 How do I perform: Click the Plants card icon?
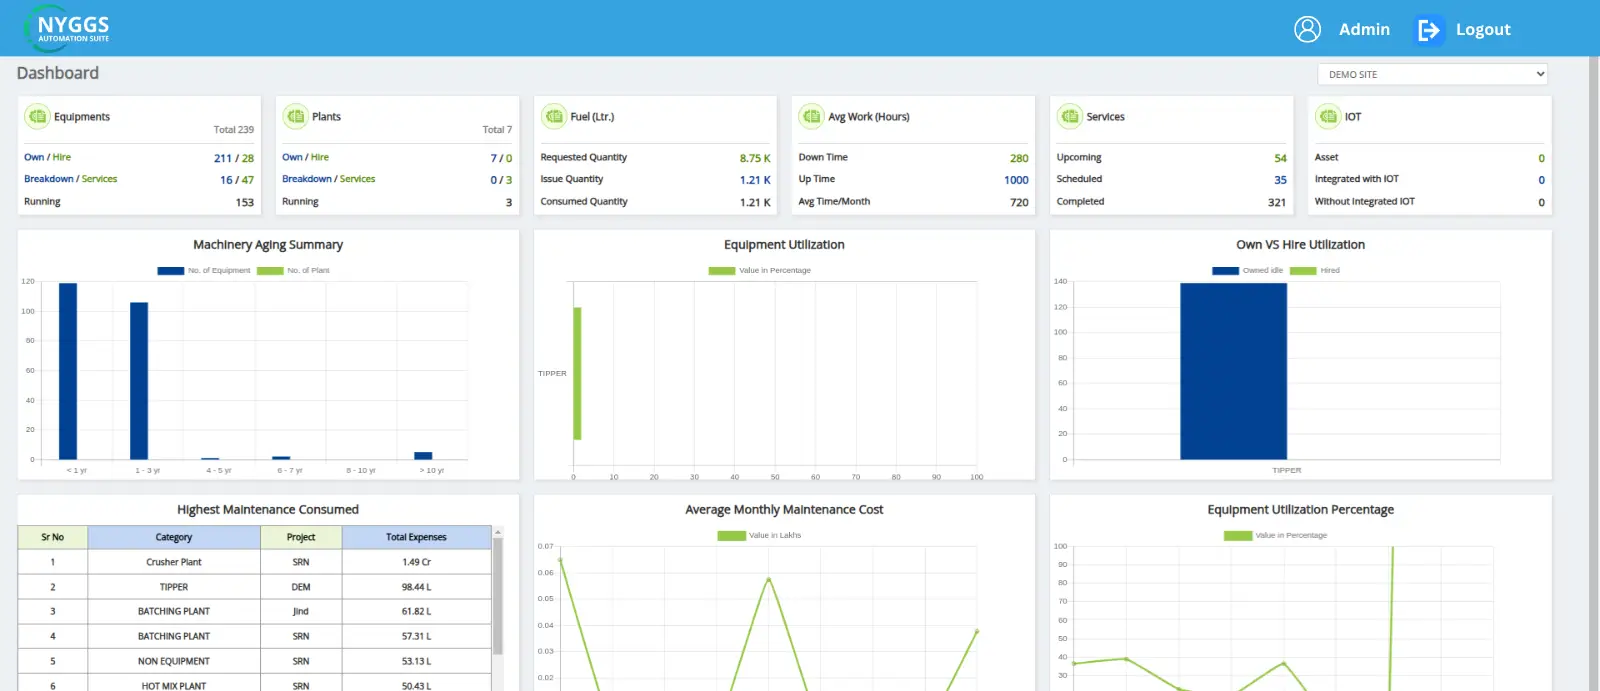295,117
